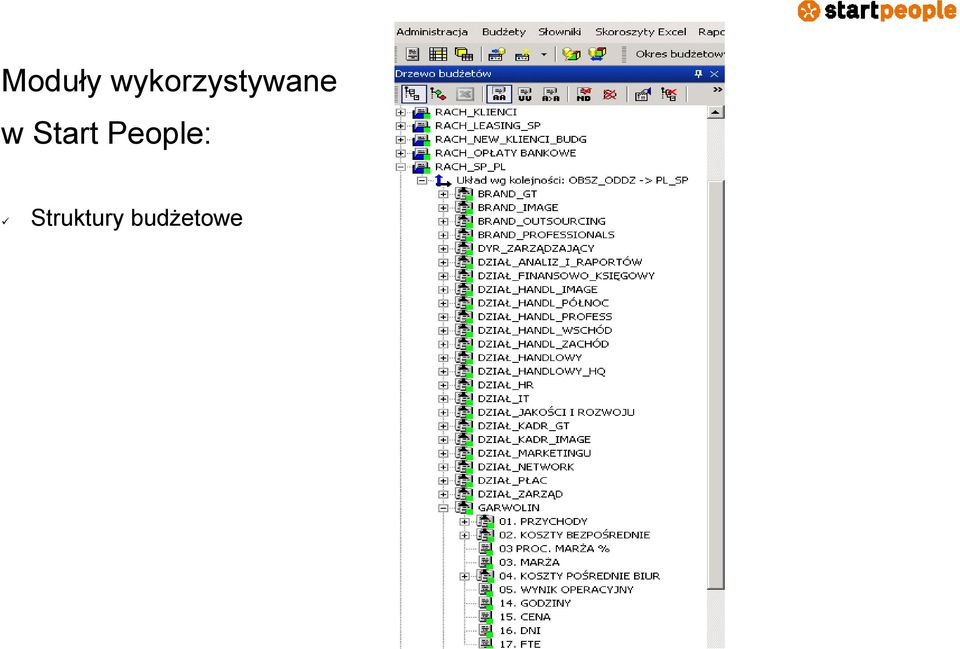Click the DZIAŁ_IT node icon

coord(464,399)
